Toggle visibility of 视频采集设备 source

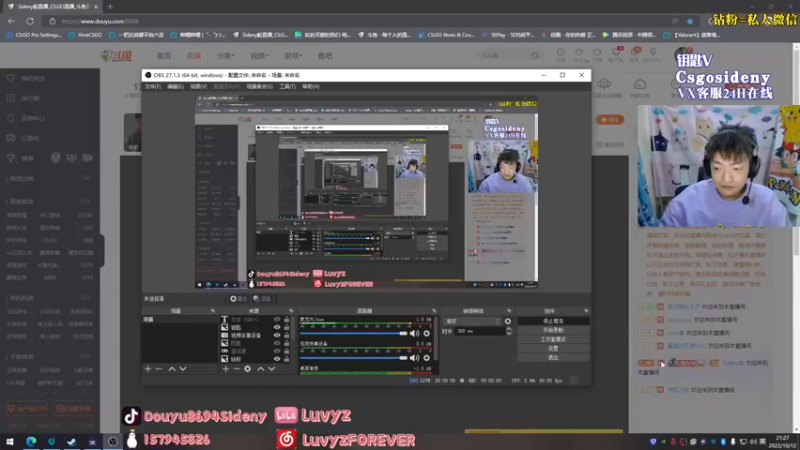277,335
